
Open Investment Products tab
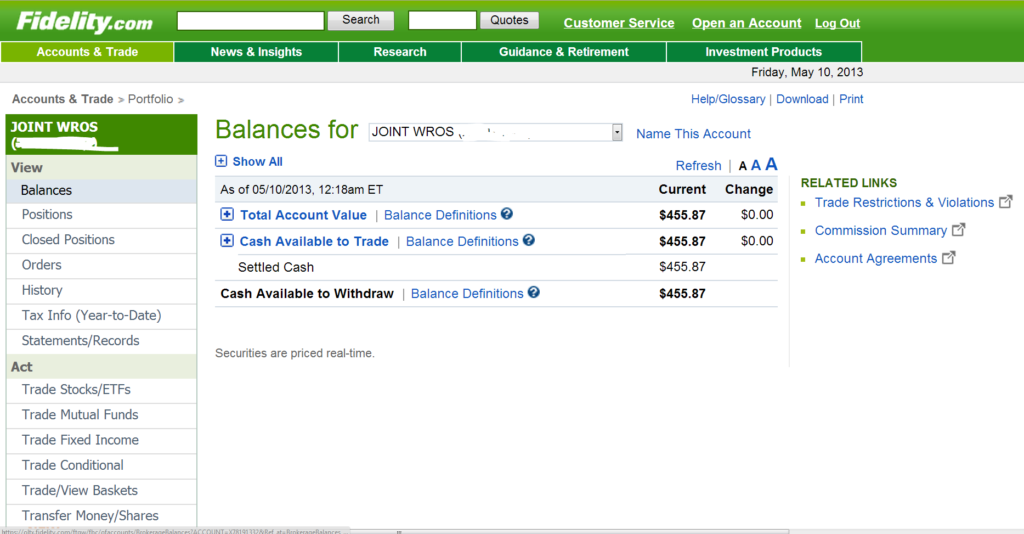tap(763, 52)
